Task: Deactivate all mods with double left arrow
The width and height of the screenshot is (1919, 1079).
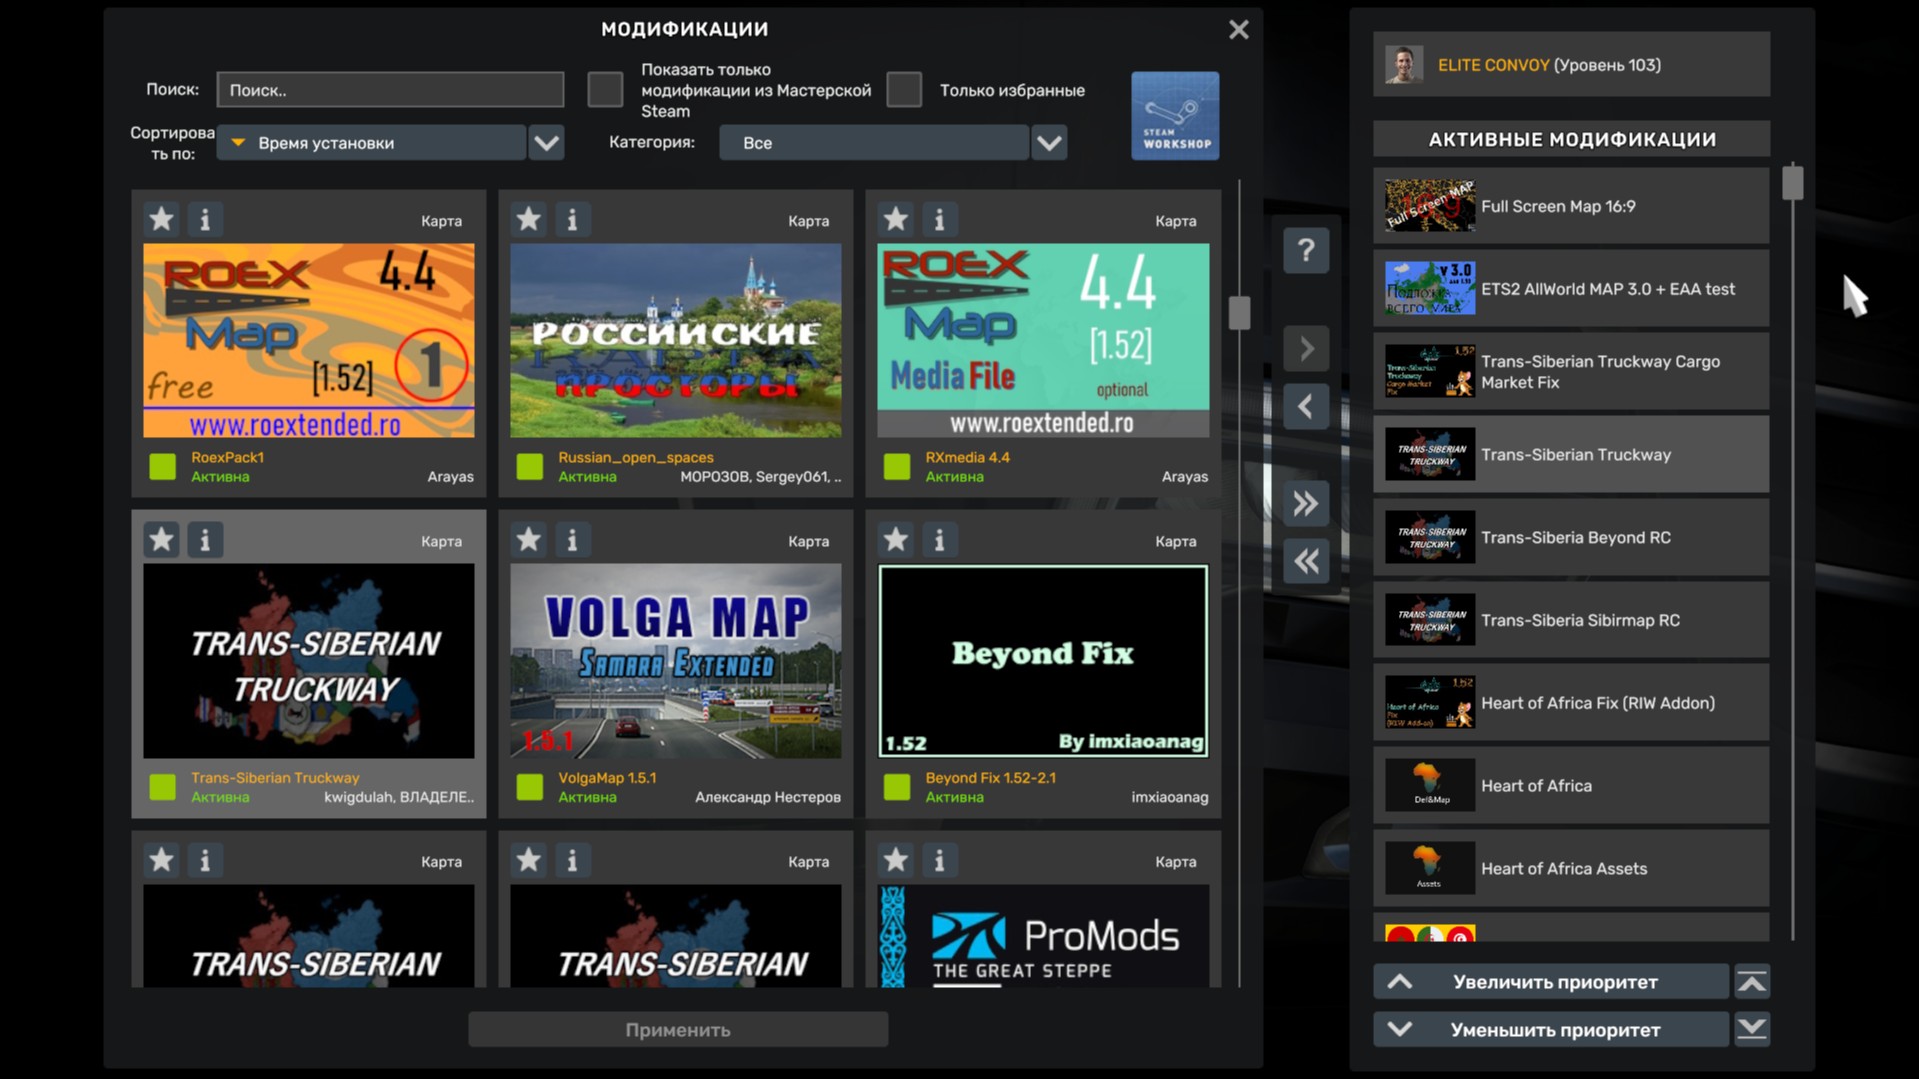Action: click(x=1306, y=561)
